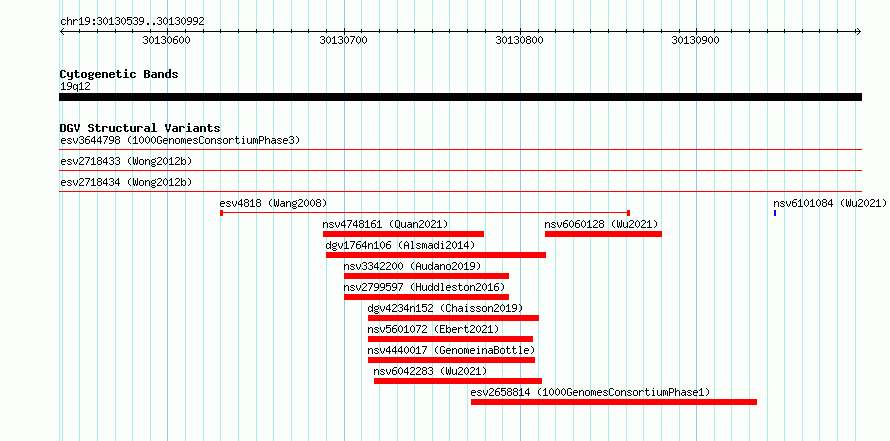
Task: Click the chr19:30130539..30130992 region label
Action: click(132, 22)
